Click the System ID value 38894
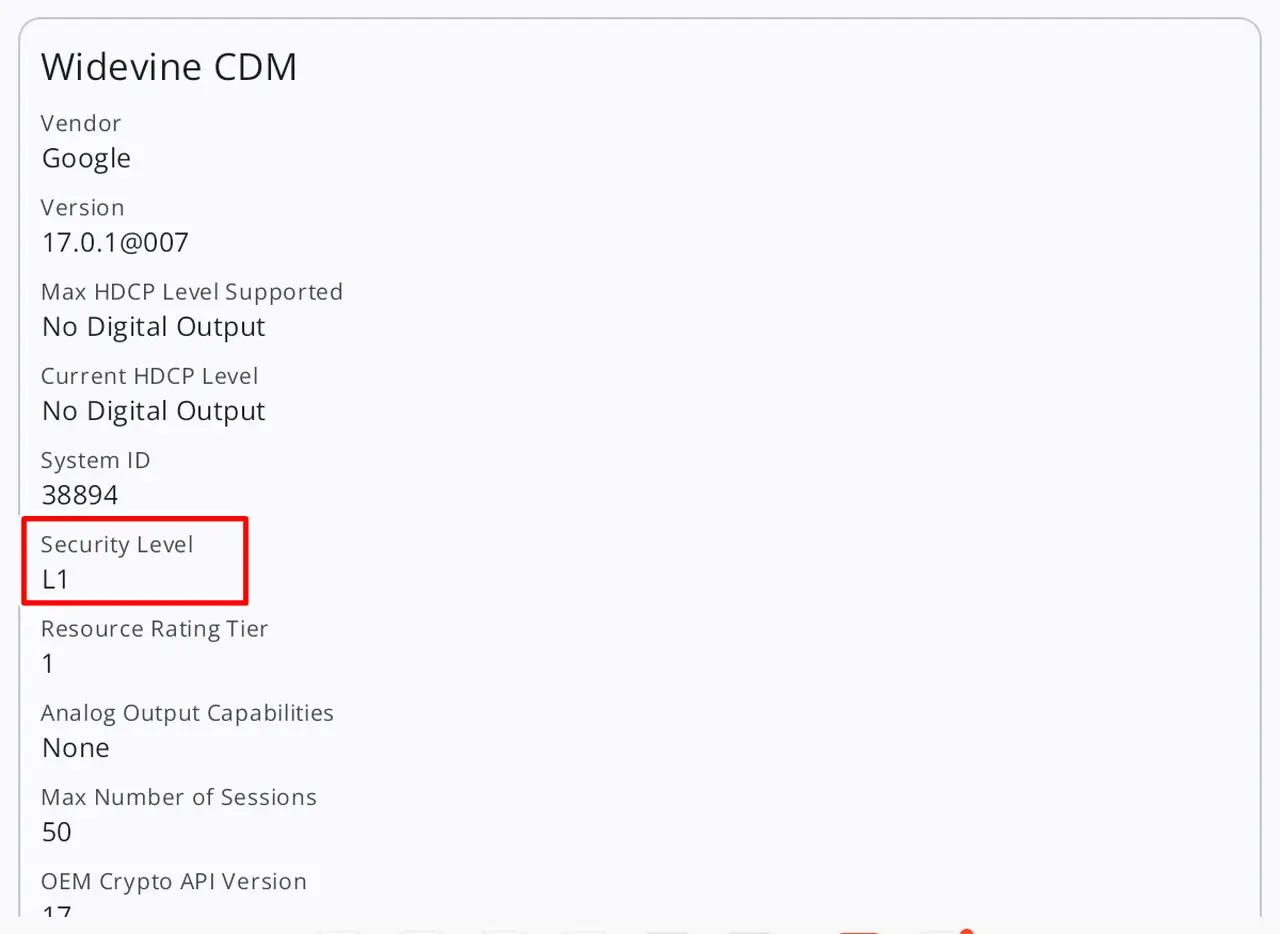This screenshot has height=934, width=1280. click(80, 495)
